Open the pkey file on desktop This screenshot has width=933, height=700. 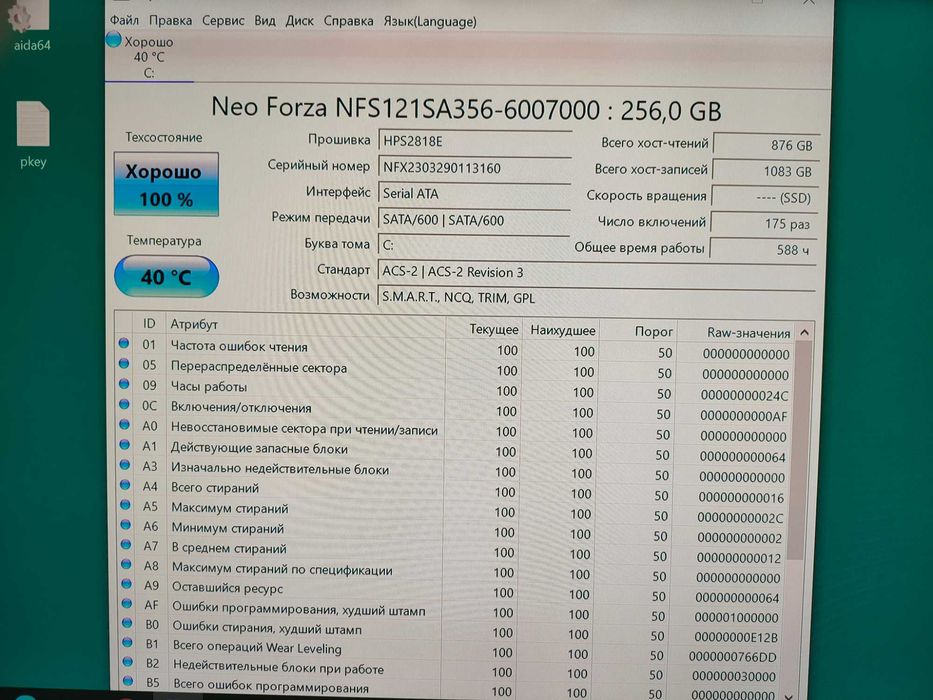[x=33, y=135]
